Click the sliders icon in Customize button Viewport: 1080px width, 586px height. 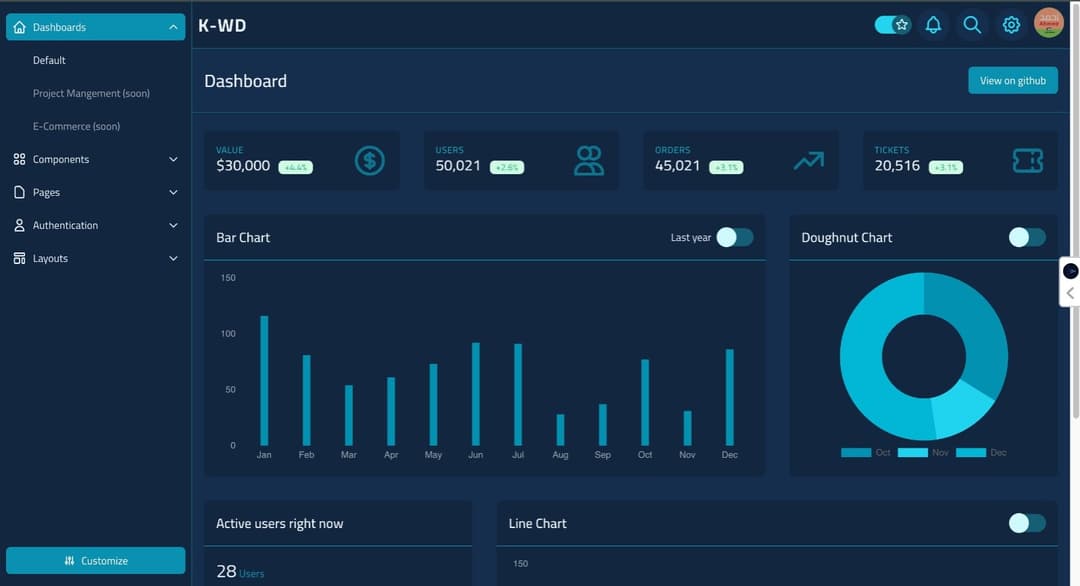(69, 561)
